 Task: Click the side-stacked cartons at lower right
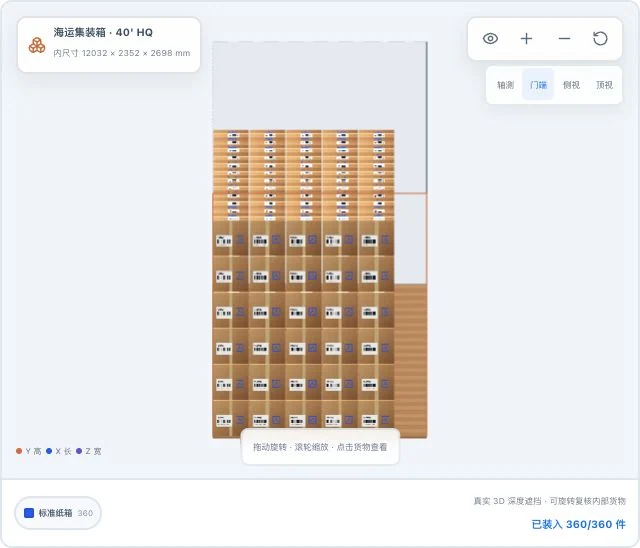[x=411, y=361]
